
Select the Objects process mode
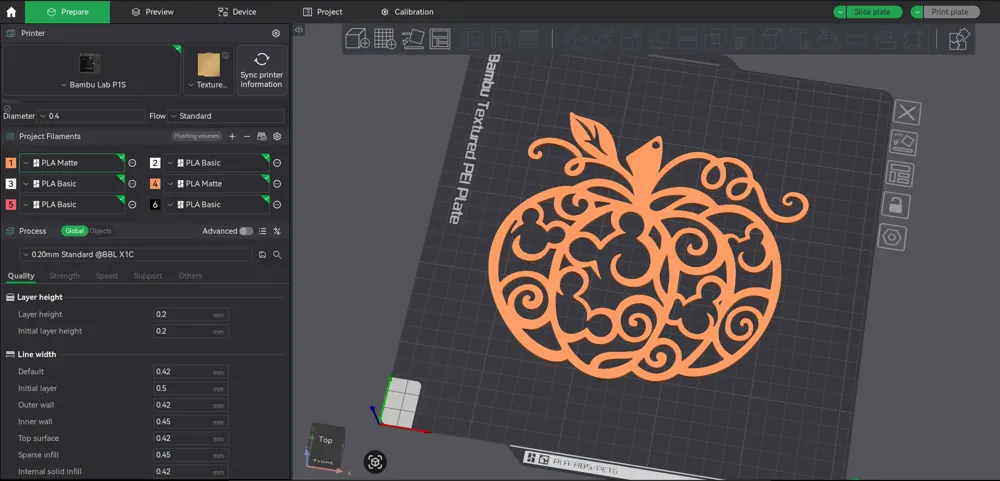(x=101, y=231)
